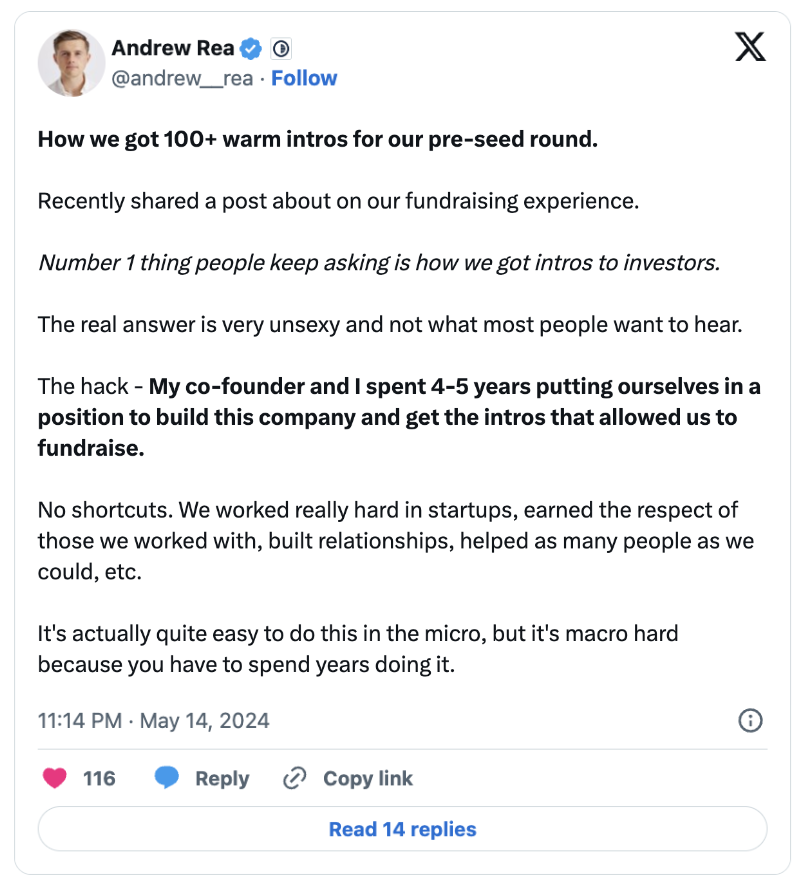Open the @andrew__rea handle
This screenshot has width=798, height=884.
pos(182,78)
